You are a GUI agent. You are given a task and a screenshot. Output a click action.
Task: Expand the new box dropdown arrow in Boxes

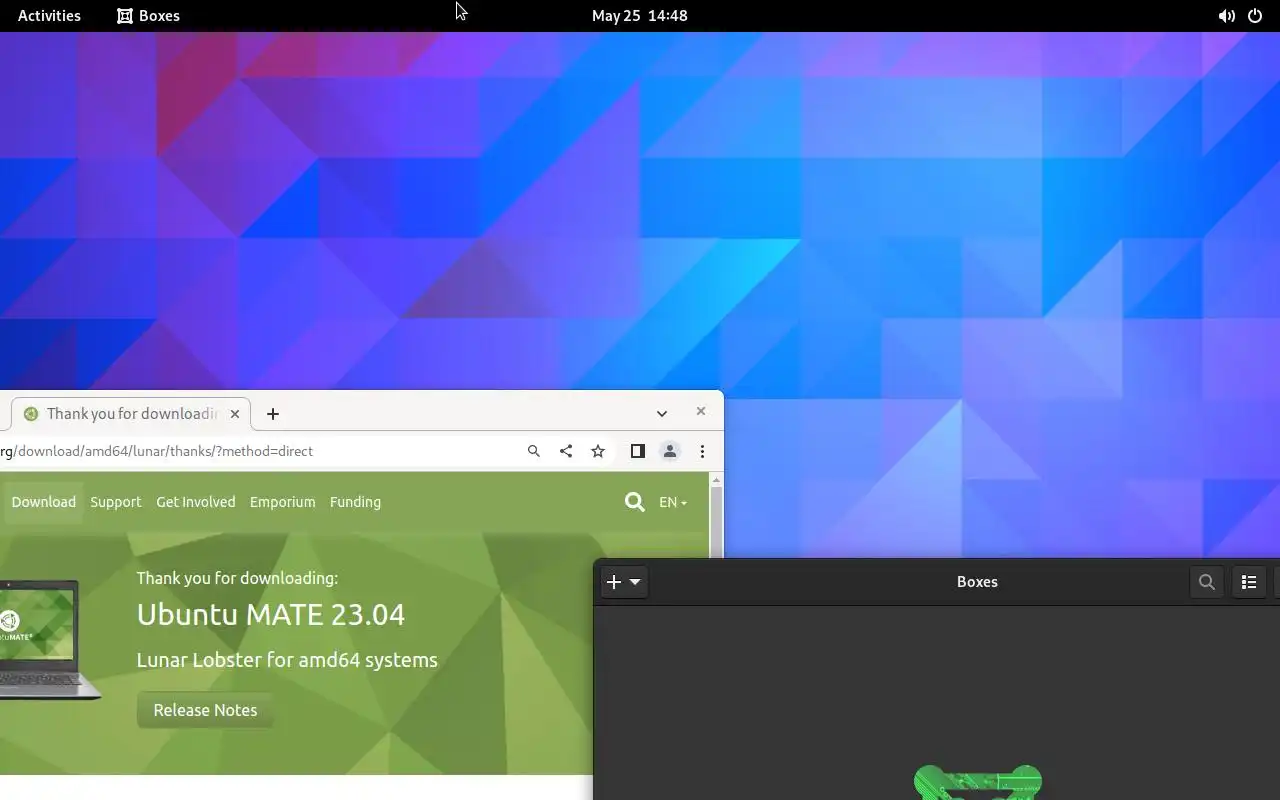[x=635, y=582]
